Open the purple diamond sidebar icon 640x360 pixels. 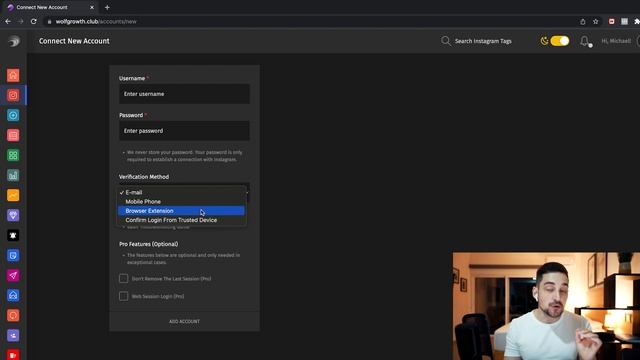pos(13,215)
